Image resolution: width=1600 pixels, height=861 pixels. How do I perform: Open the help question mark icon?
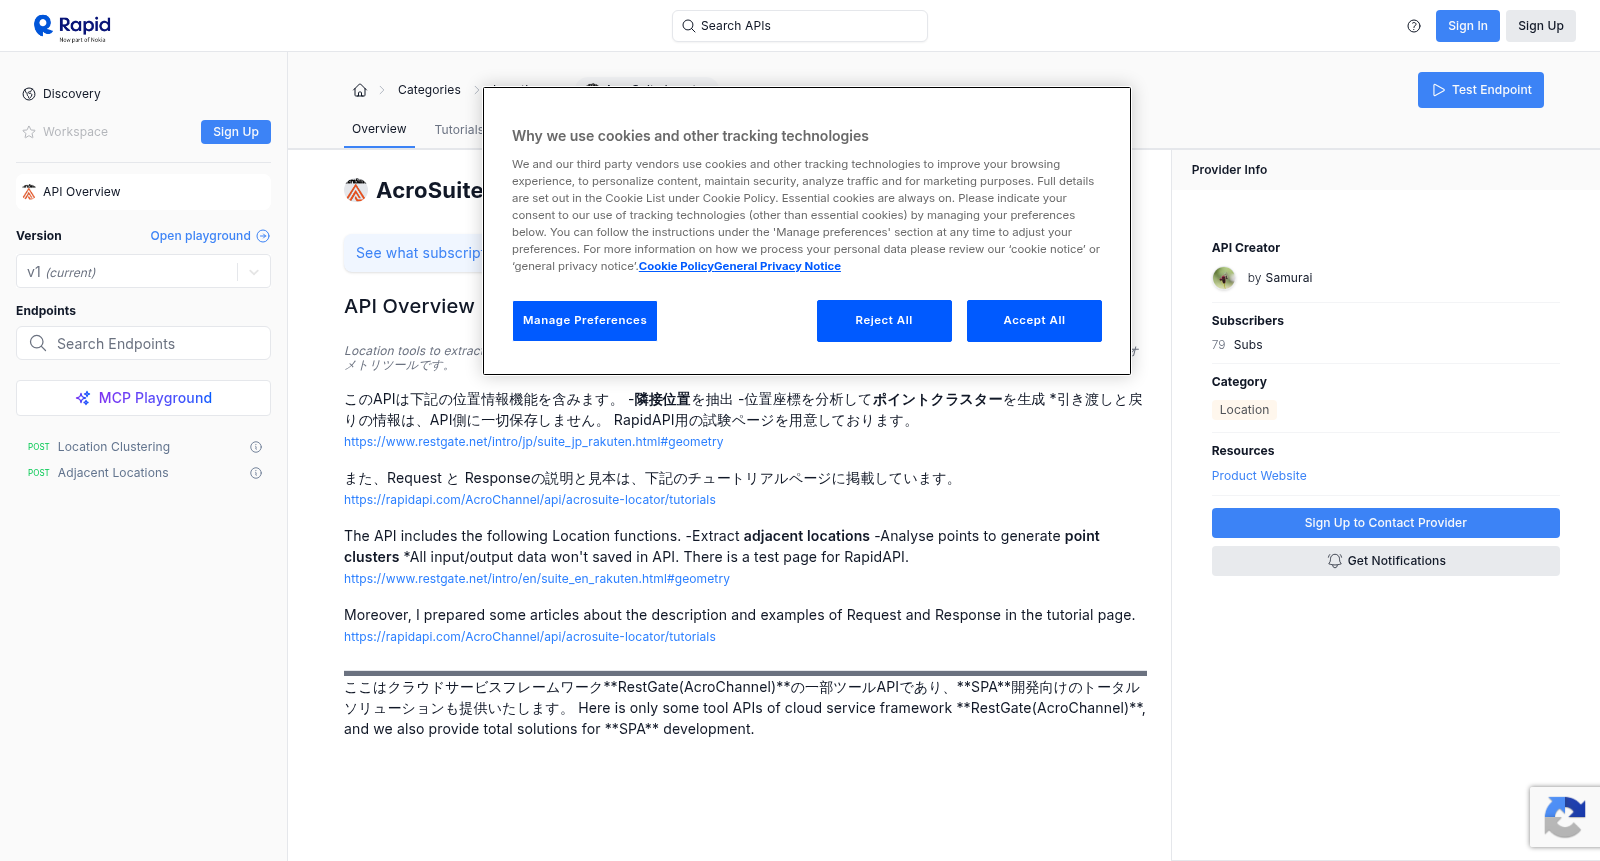coord(1414,26)
